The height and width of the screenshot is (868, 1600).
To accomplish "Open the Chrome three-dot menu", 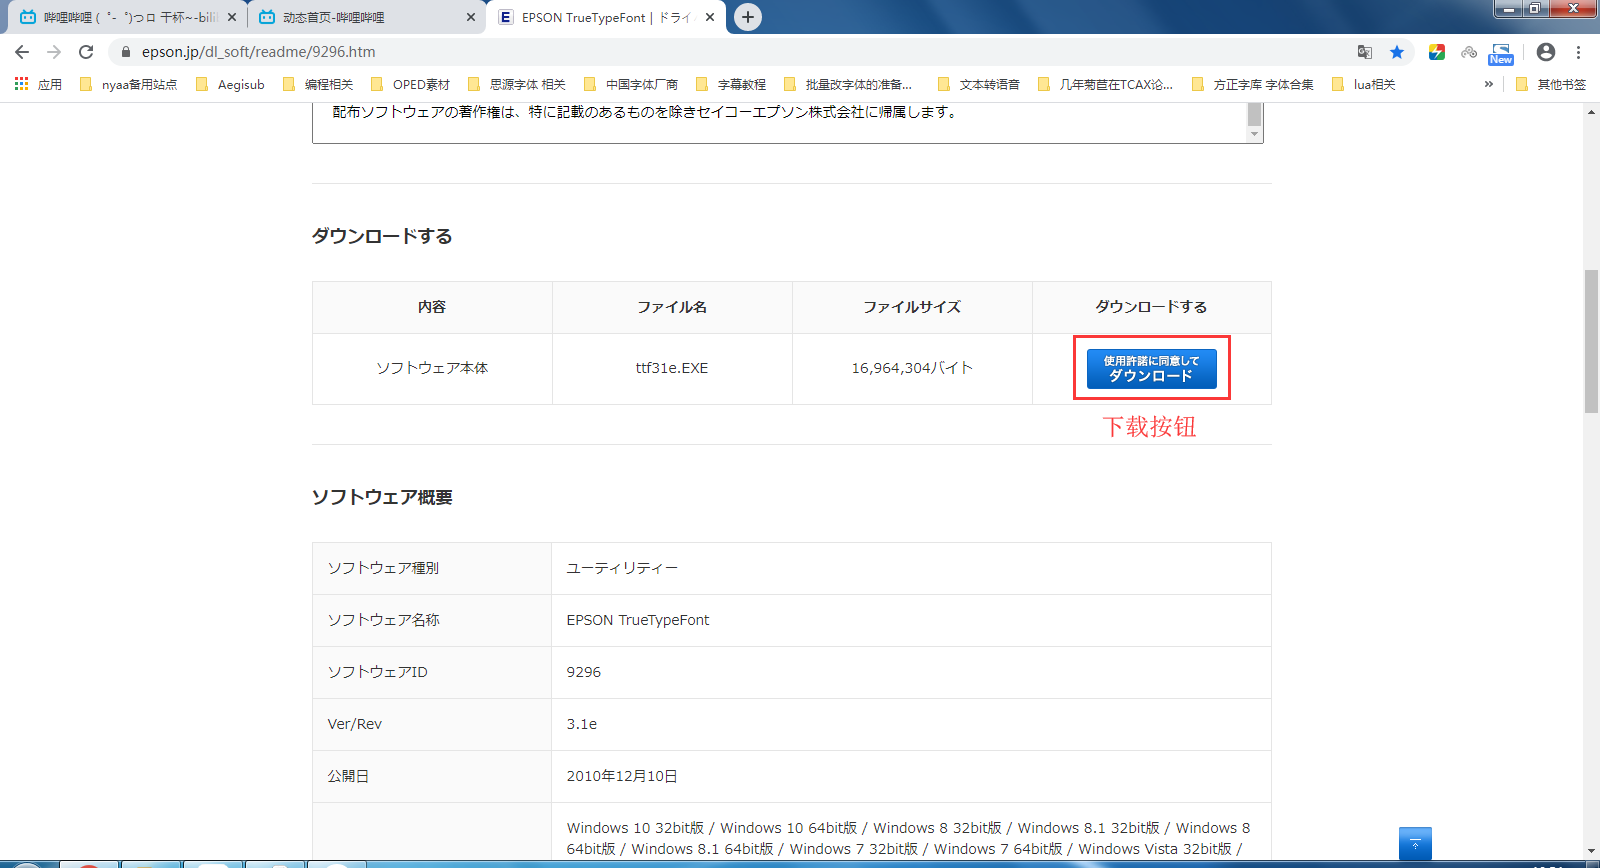I will (x=1578, y=52).
